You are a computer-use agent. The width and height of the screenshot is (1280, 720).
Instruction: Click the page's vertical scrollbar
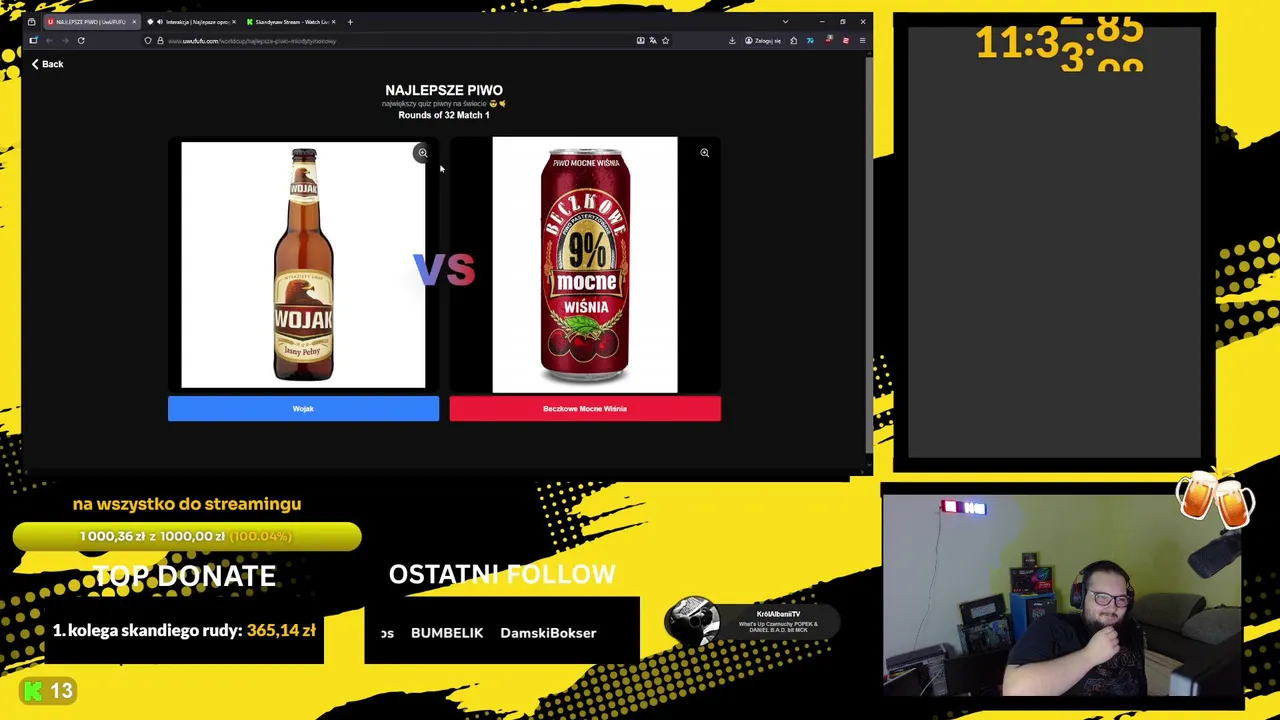click(x=869, y=254)
